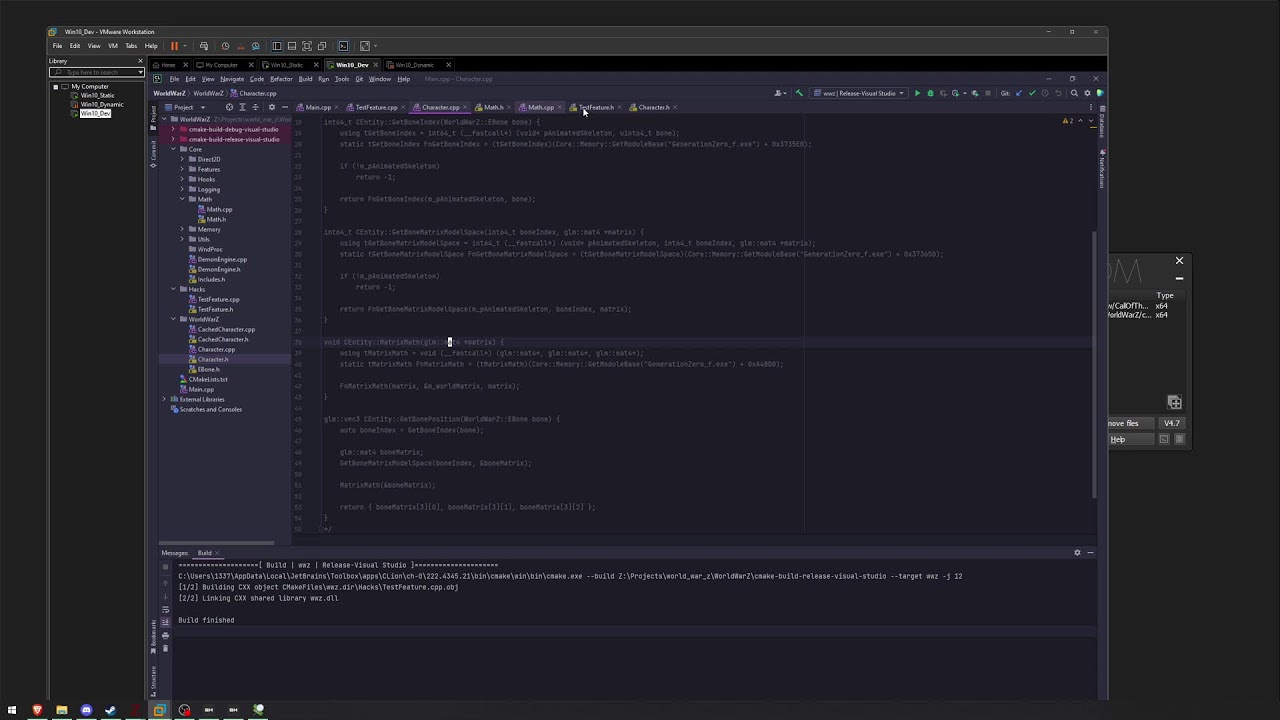Show Git history clock icon
Image resolution: width=1280 pixels, height=720 pixels.
pyautogui.click(x=1045, y=93)
